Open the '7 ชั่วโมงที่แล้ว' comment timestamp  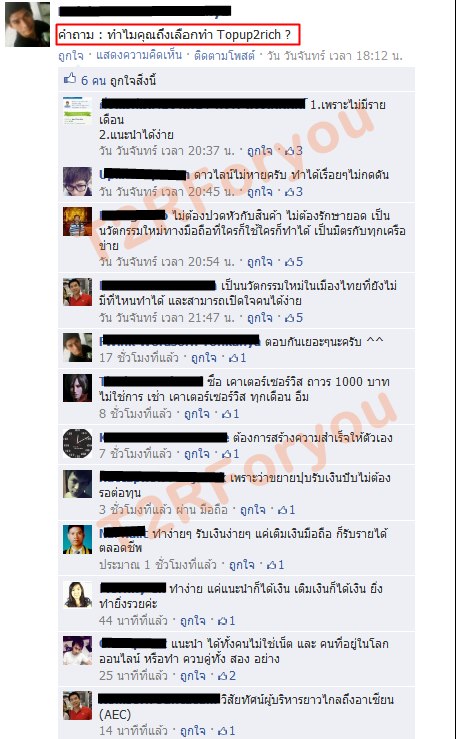135,454
